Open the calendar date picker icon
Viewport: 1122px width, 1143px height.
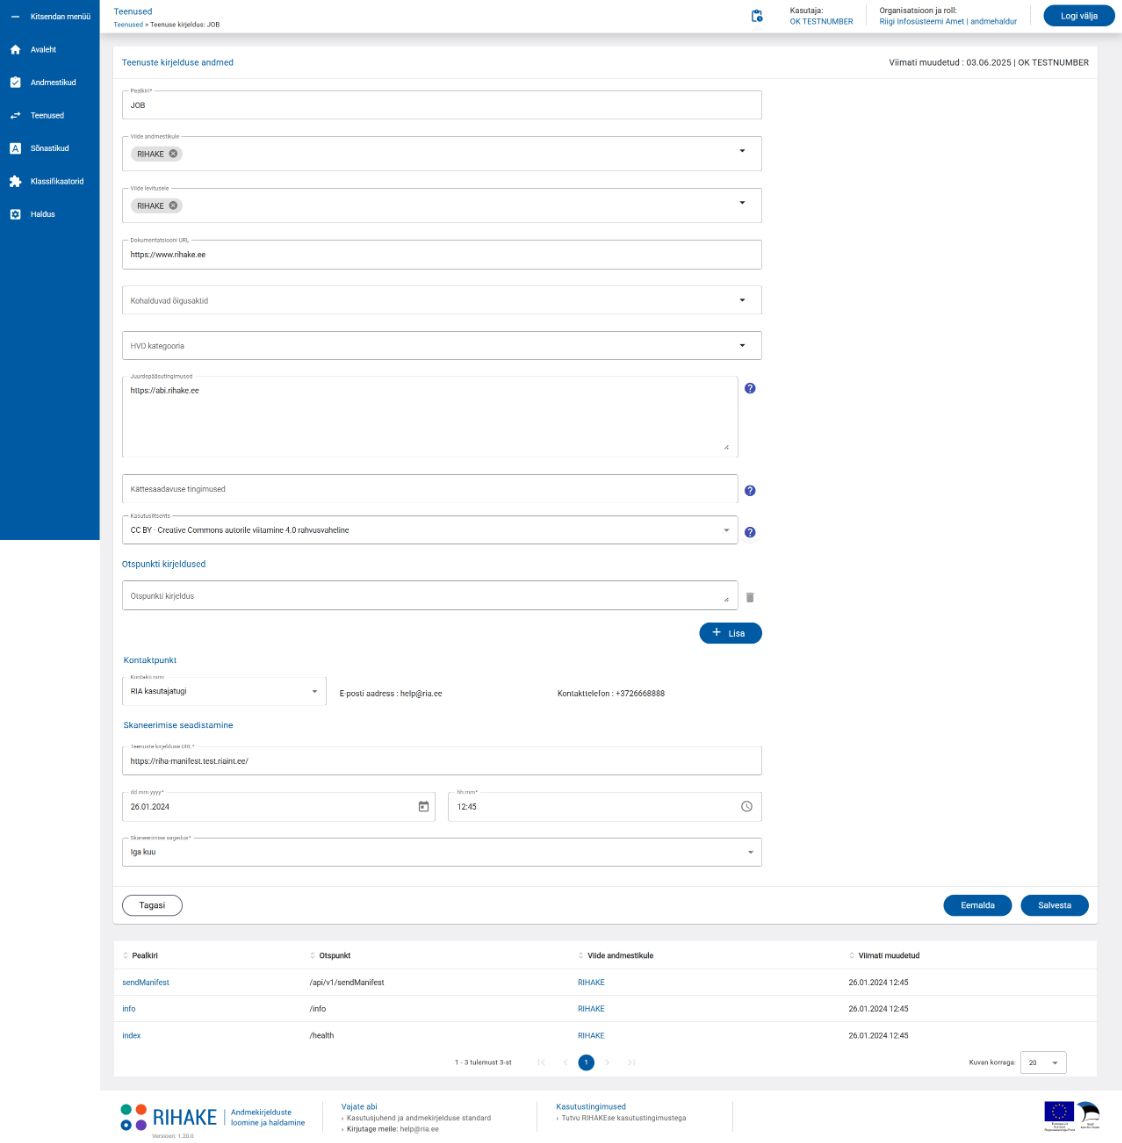click(x=423, y=807)
